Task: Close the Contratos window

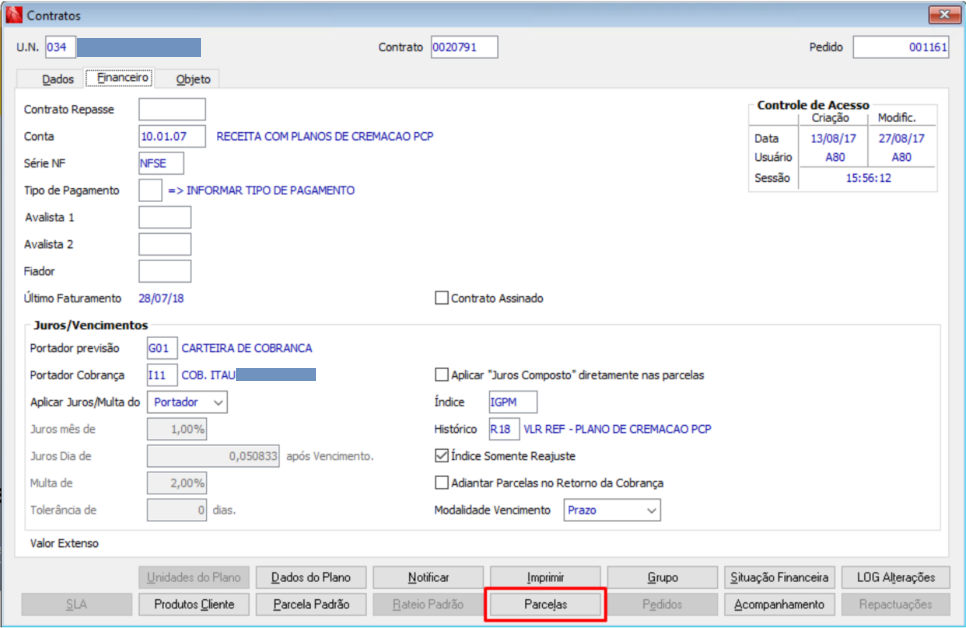Action: (x=944, y=14)
